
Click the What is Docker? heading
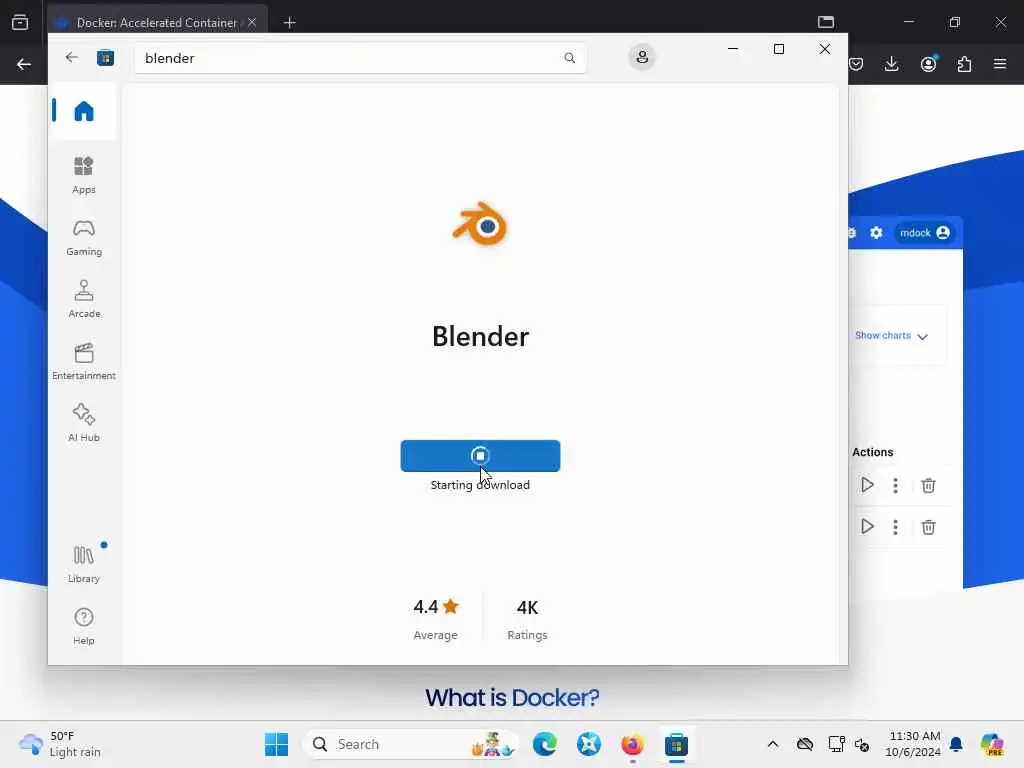512,698
